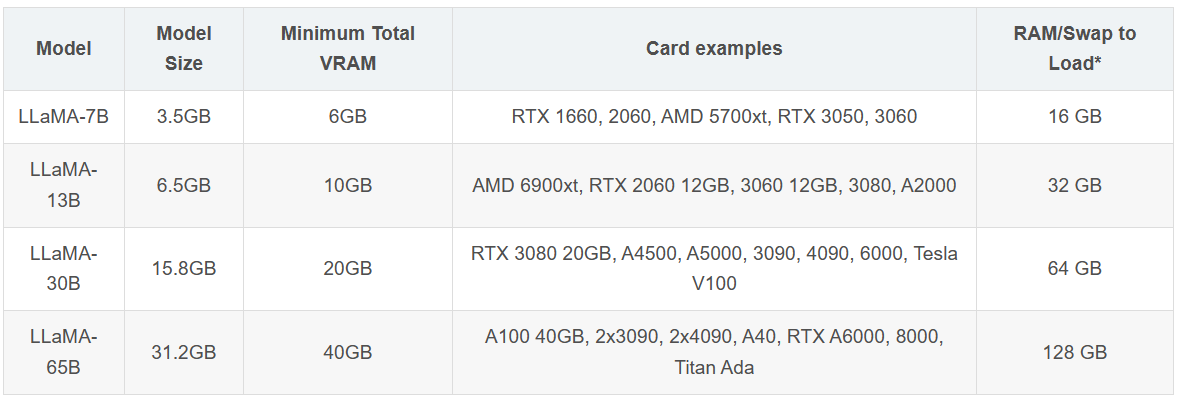
Task: Click the RTX 1660, 2060 card examples cell
Action: point(714,117)
